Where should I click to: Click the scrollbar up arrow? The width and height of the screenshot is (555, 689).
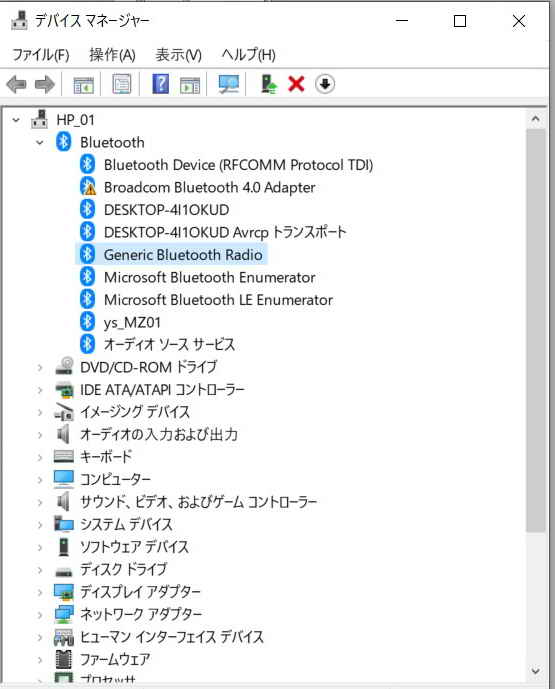[x=535, y=119]
